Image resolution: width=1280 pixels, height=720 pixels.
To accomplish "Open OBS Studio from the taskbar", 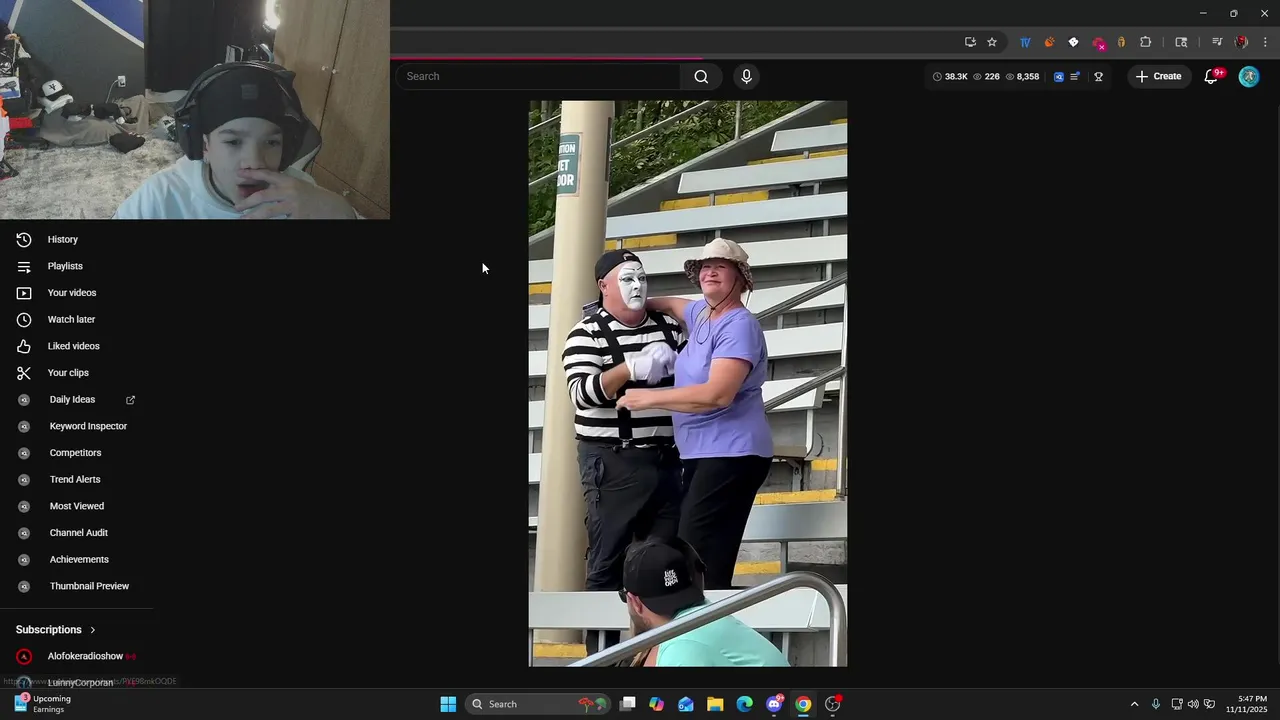I will [x=832, y=704].
